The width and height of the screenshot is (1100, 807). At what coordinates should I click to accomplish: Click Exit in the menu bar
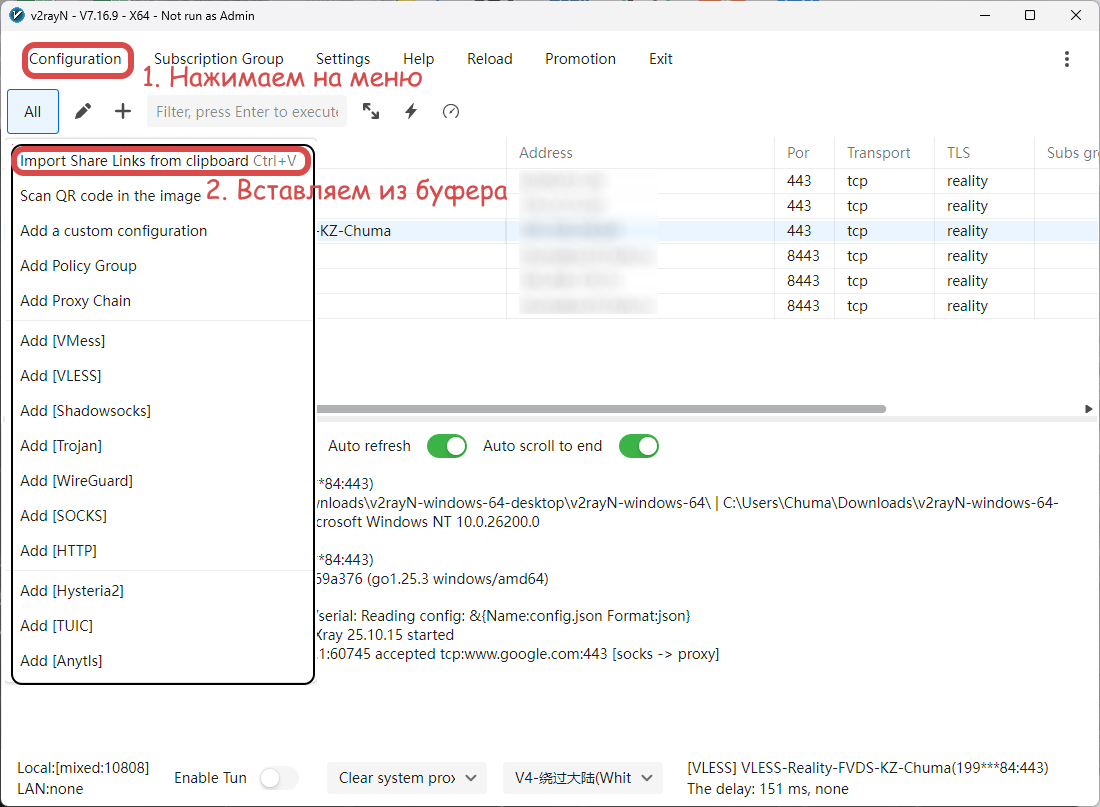(x=661, y=59)
